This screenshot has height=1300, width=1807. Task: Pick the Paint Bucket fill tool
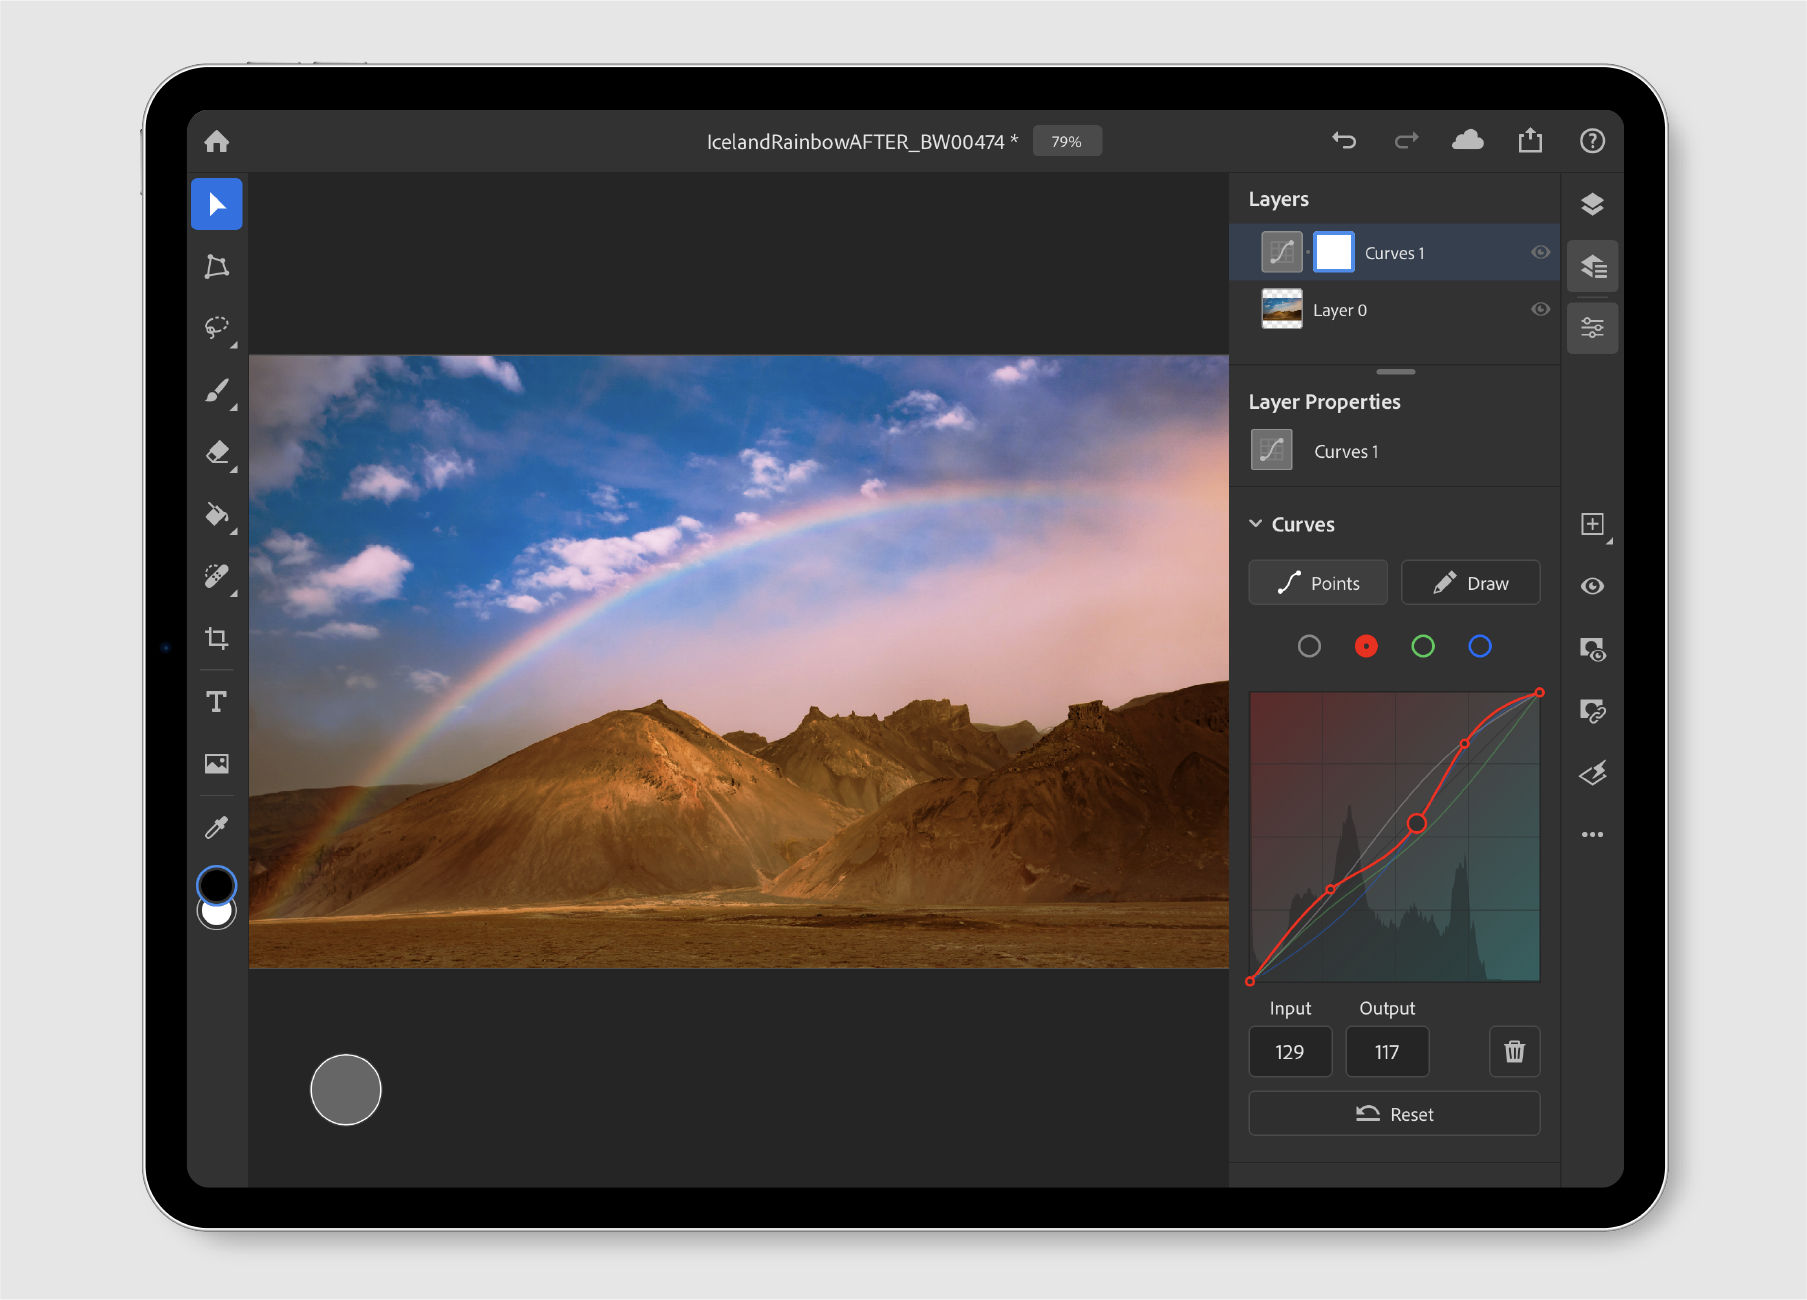pyautogui.click(x=216, y=514)
